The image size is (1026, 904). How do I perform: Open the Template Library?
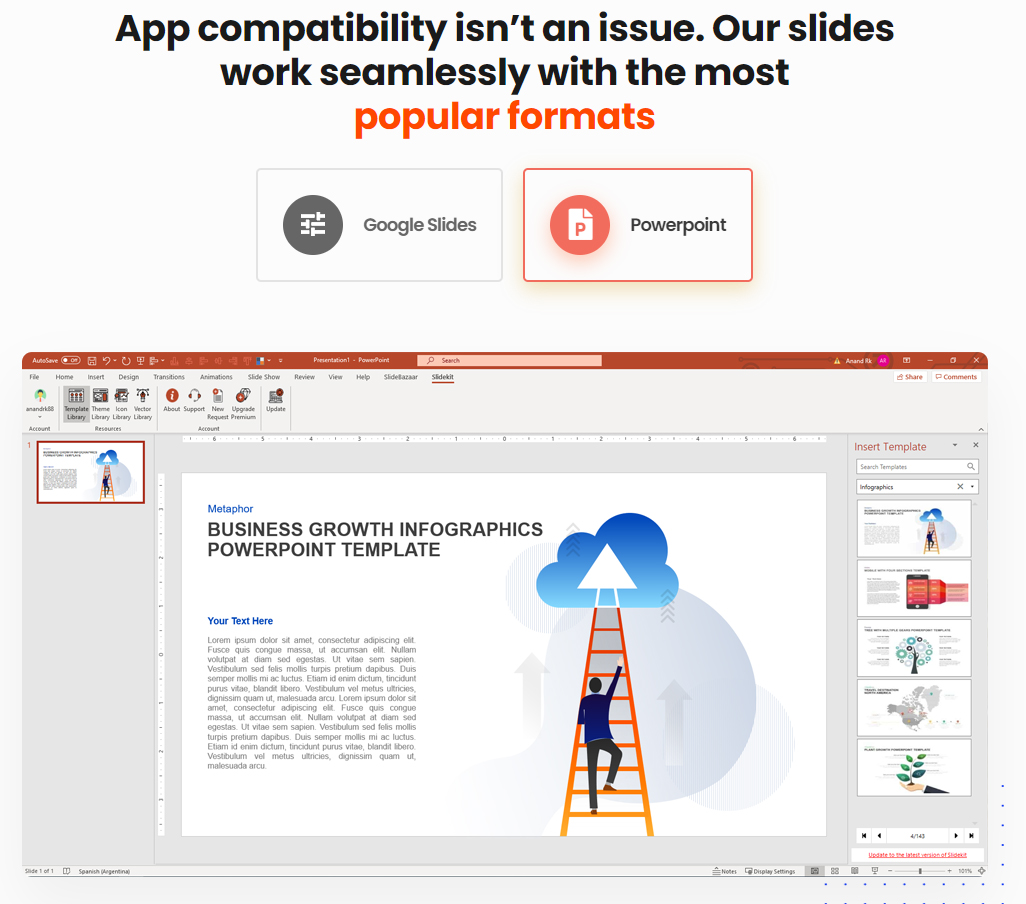click(76, 404)
